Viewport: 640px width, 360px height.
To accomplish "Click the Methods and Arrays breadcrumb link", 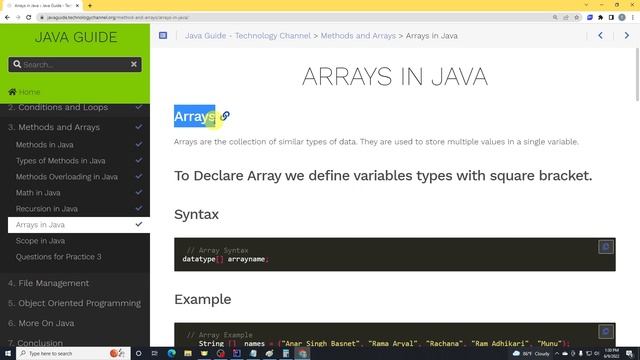I will point(358,36).
